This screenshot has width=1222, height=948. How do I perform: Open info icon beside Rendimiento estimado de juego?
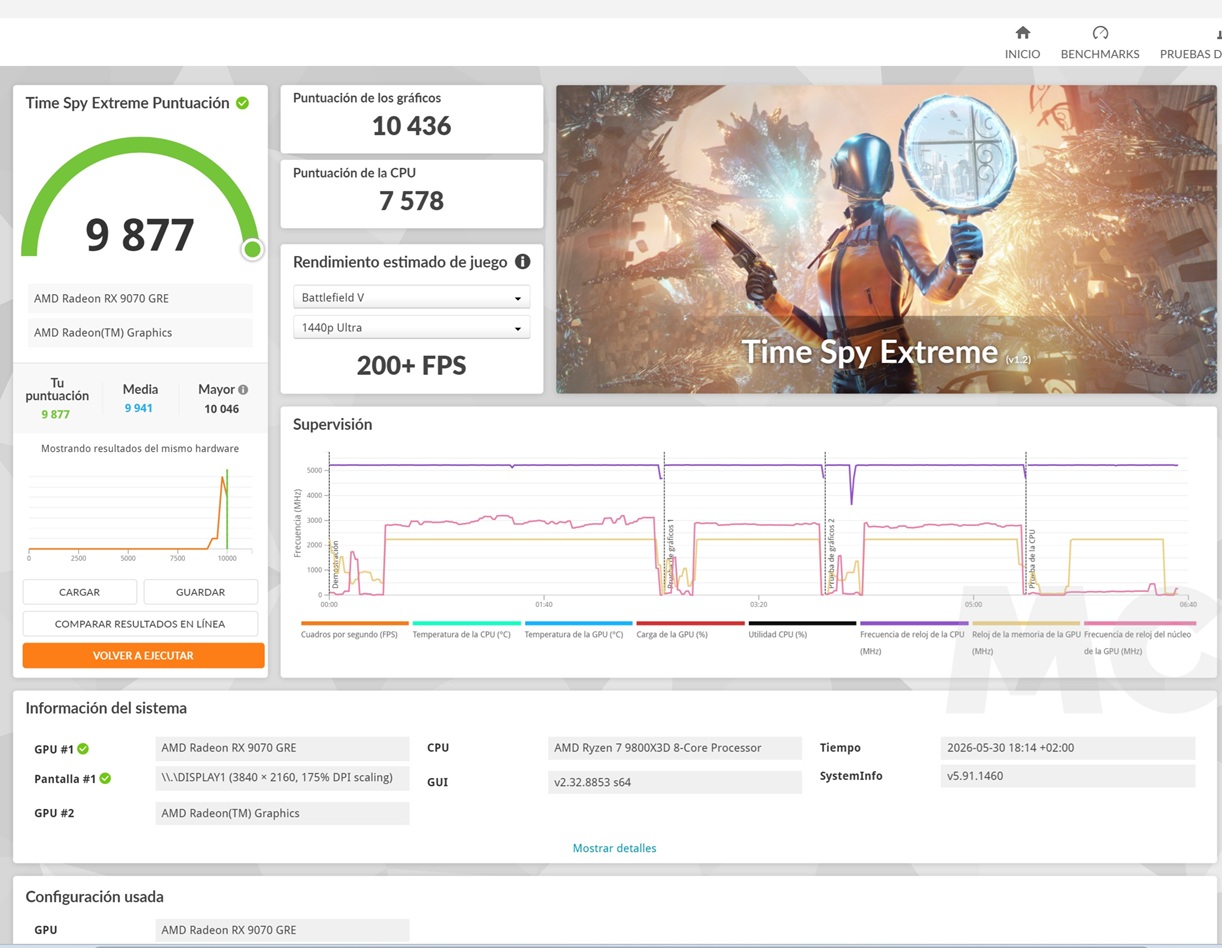(x=522, y=262)
